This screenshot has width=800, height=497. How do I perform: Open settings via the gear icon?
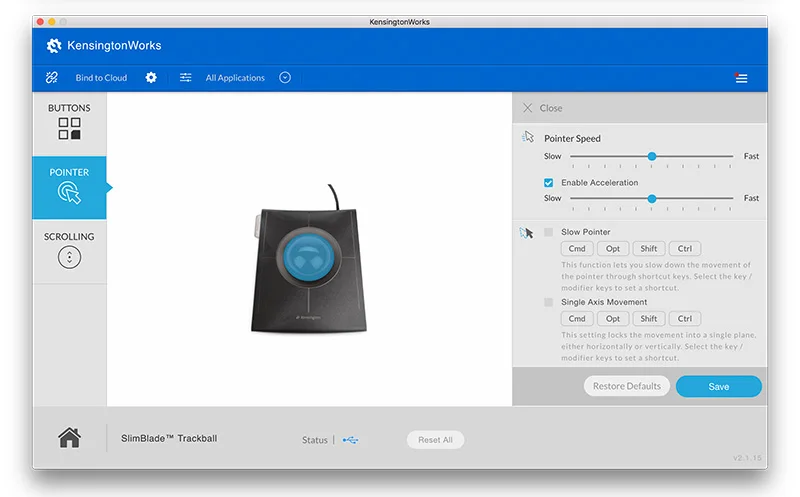pyautogui.click(x=151, y=78)
